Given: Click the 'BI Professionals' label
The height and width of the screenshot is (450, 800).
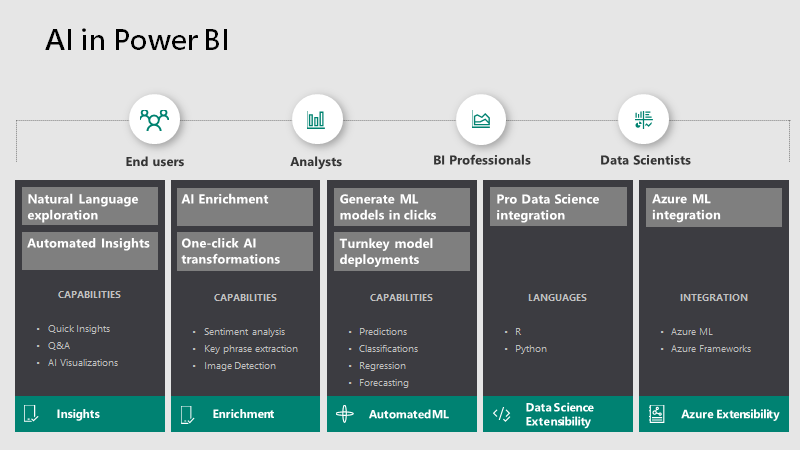Looking at the screenshot, I should [482, 160].
